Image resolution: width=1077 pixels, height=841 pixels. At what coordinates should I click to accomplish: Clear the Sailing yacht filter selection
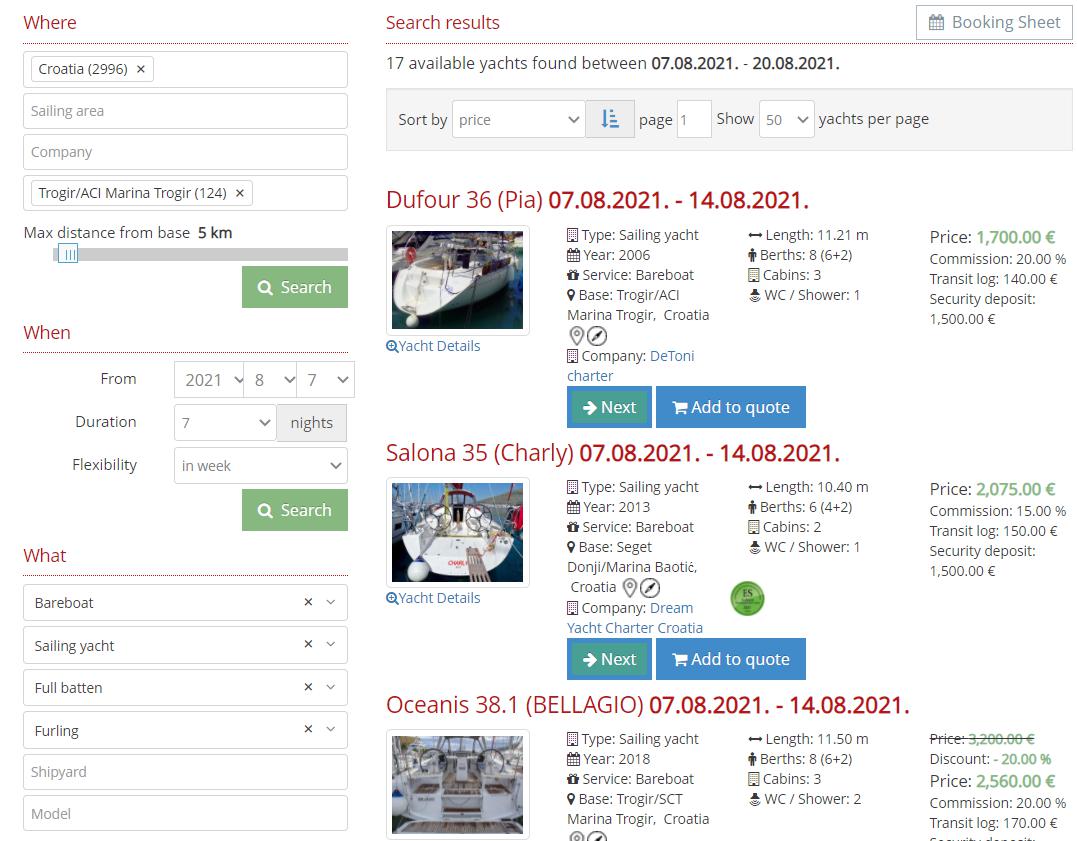click(308, 644)
